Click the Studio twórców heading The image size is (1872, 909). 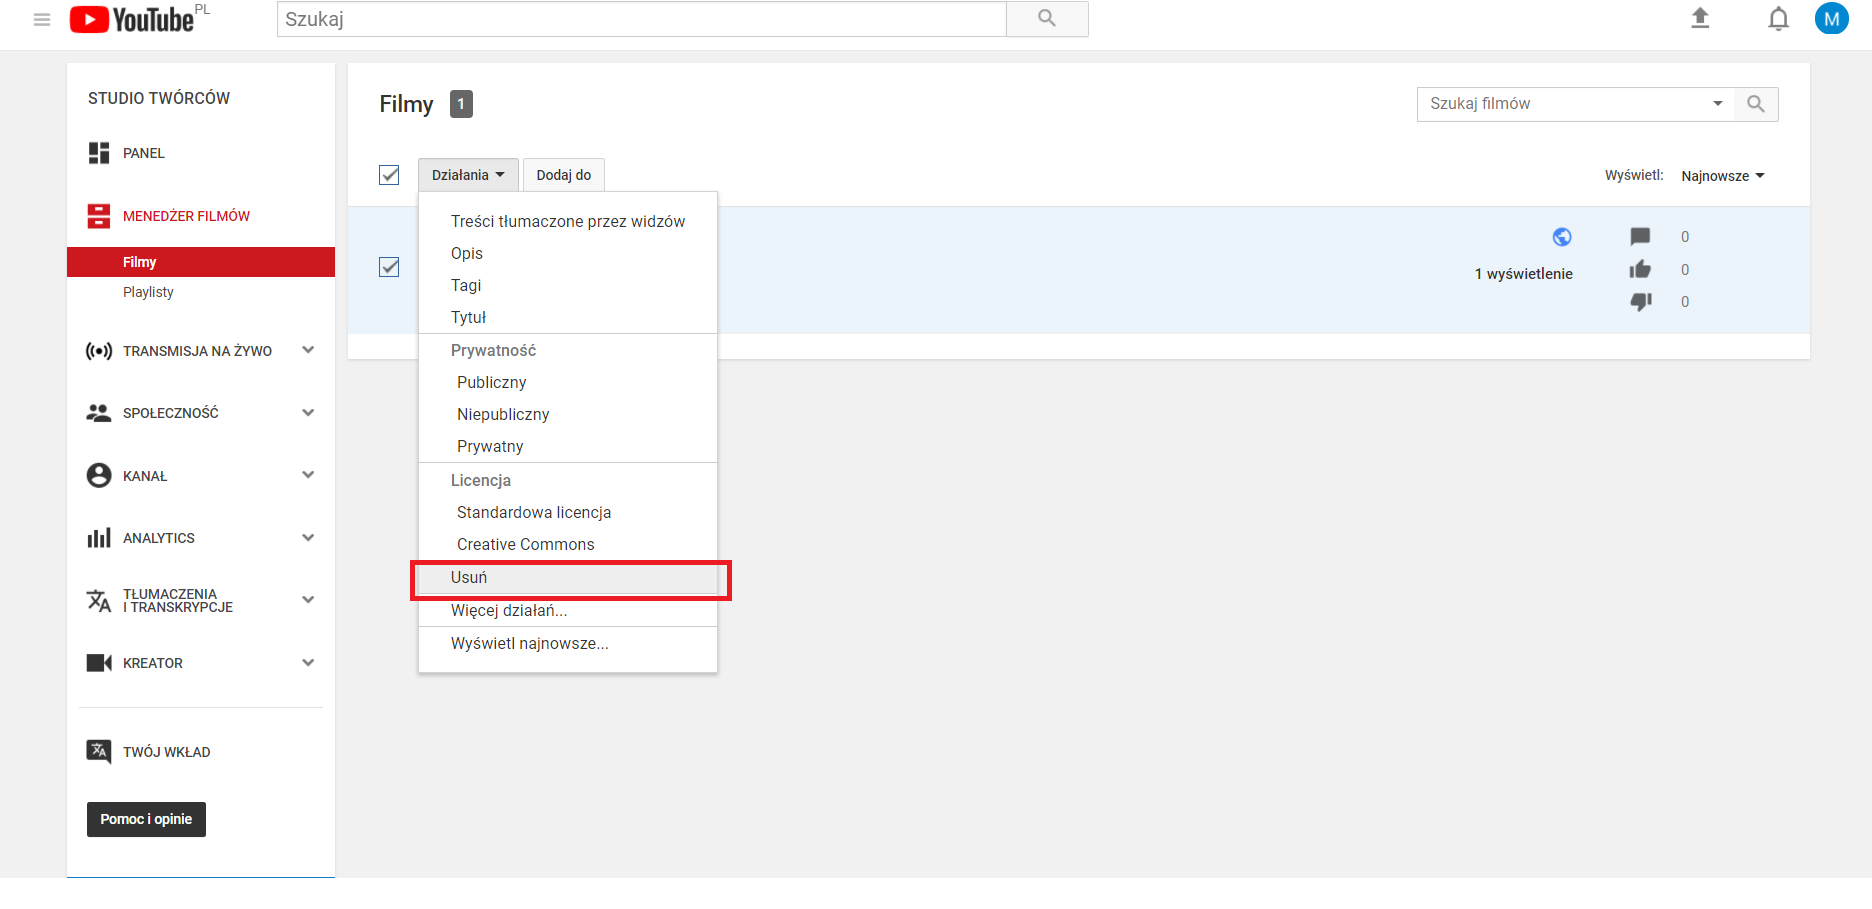click(x=159, y=98)
